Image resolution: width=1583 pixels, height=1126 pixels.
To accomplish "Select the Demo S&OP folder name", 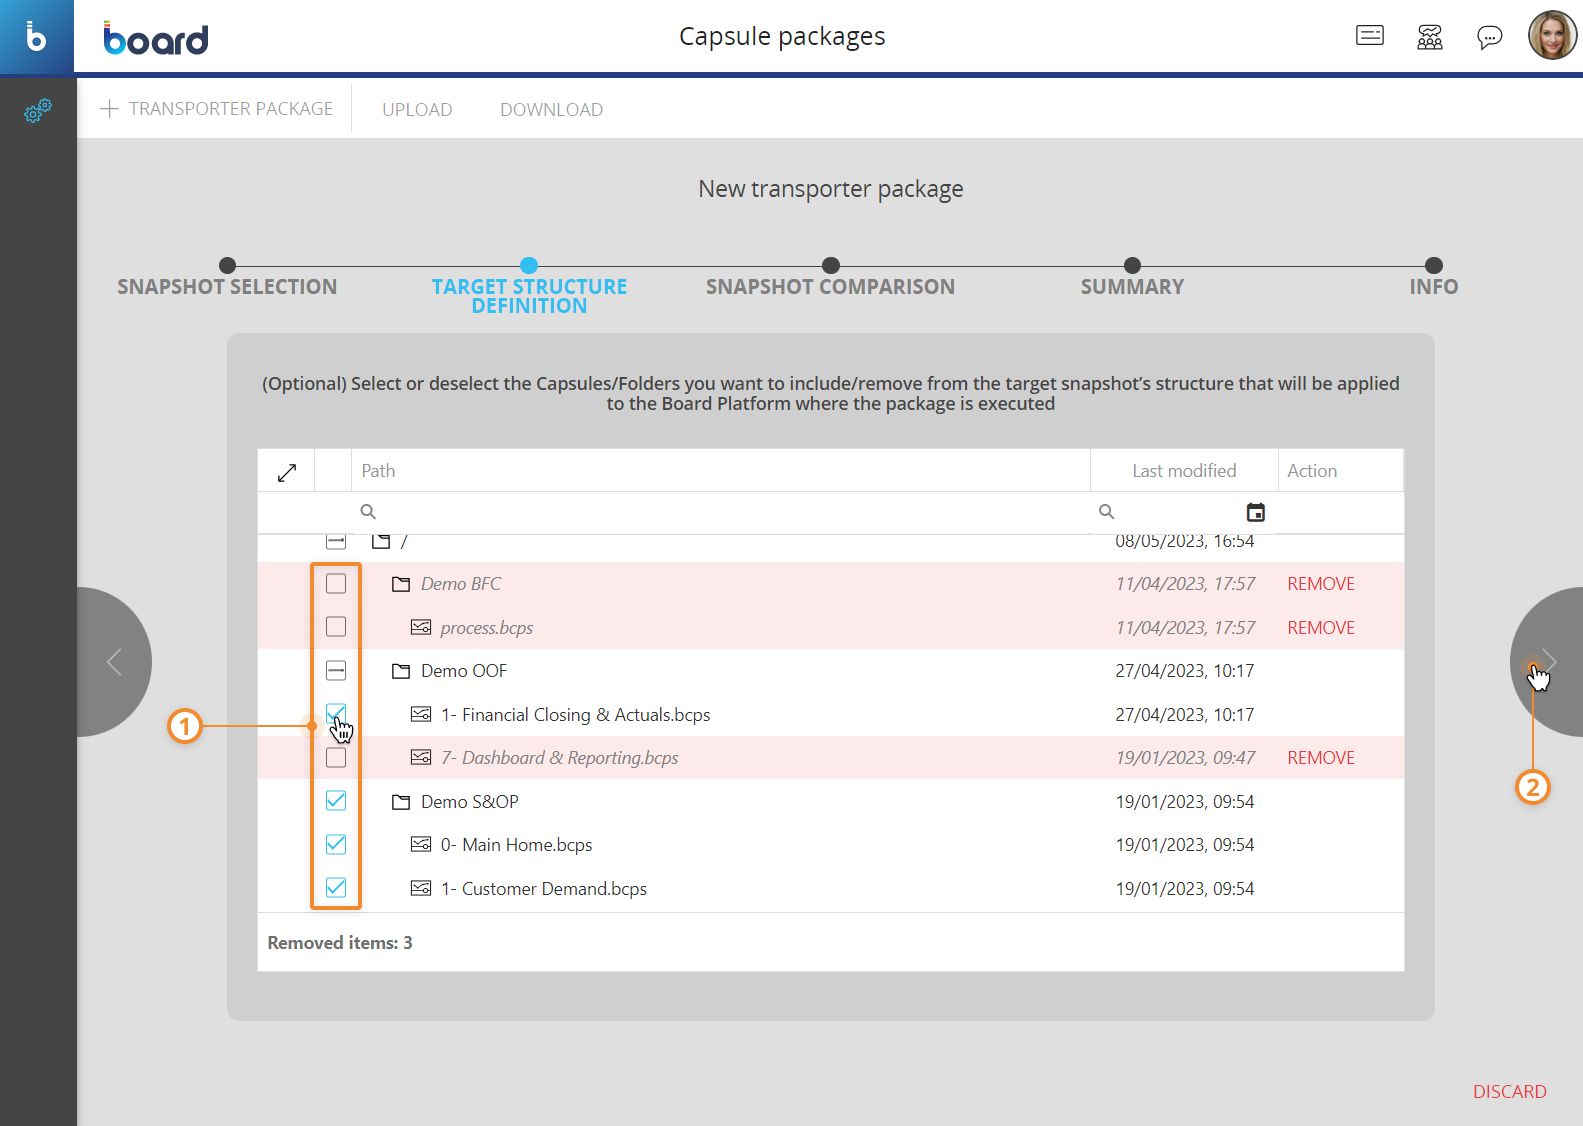I will point(470,802).
